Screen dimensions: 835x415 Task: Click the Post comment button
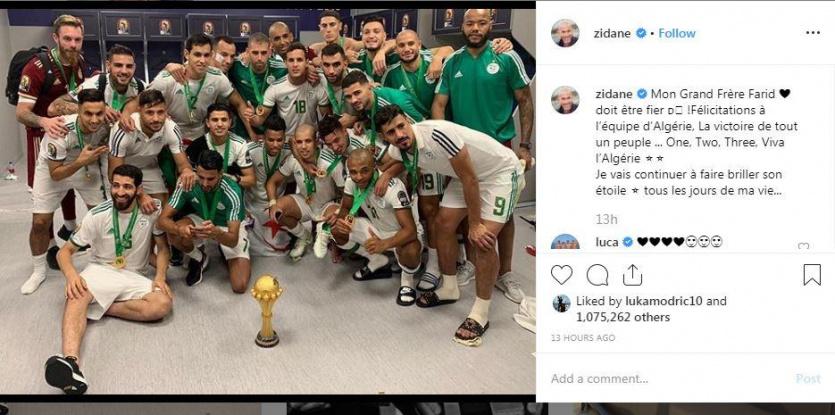click(x=808, y=379)
